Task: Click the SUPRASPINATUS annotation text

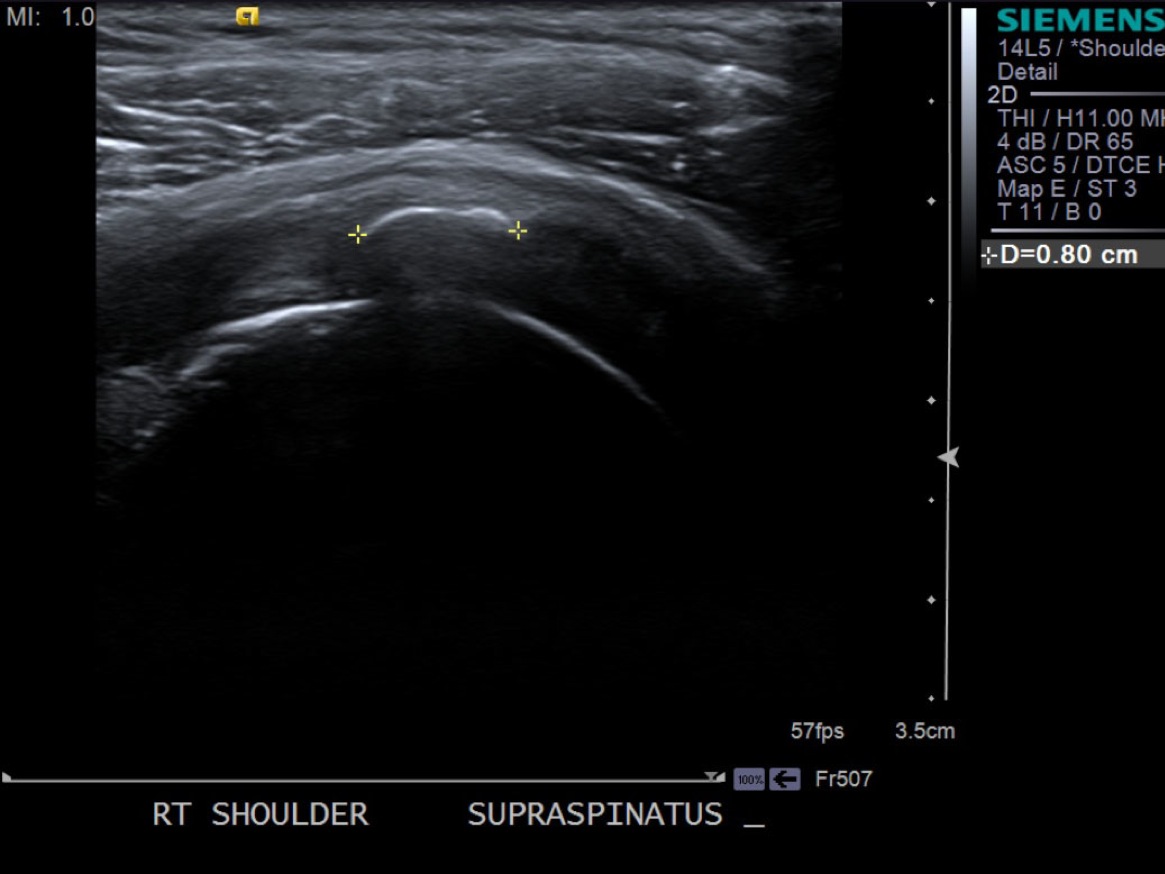Action: 595,814
